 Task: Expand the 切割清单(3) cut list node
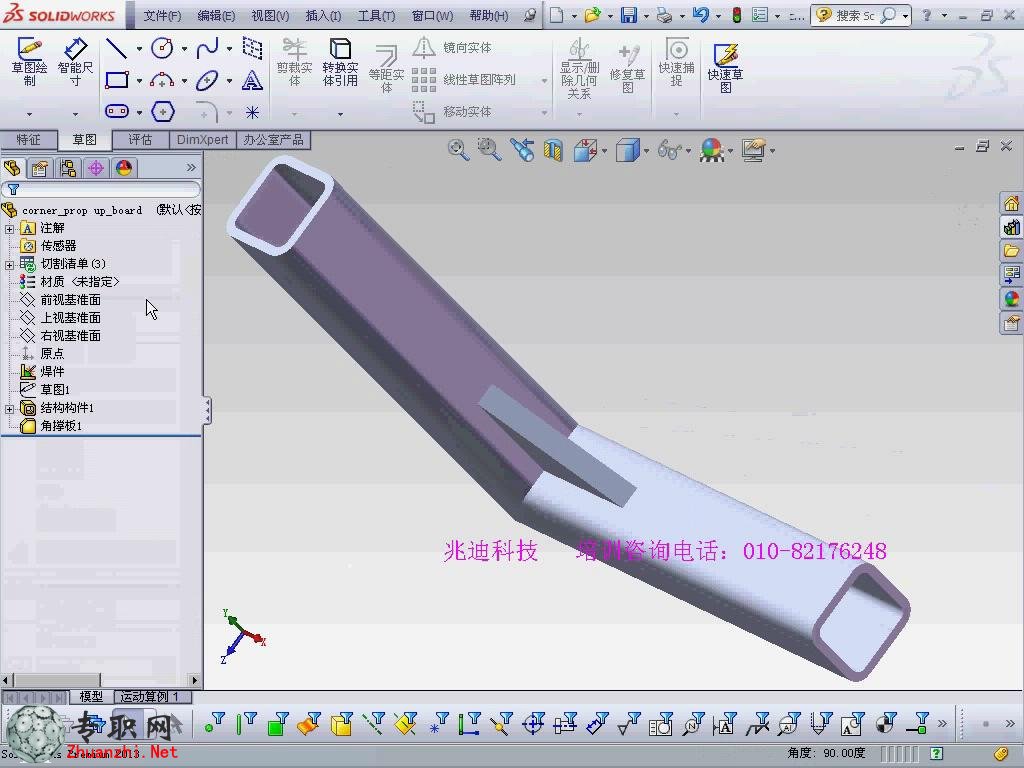point(9,264)
